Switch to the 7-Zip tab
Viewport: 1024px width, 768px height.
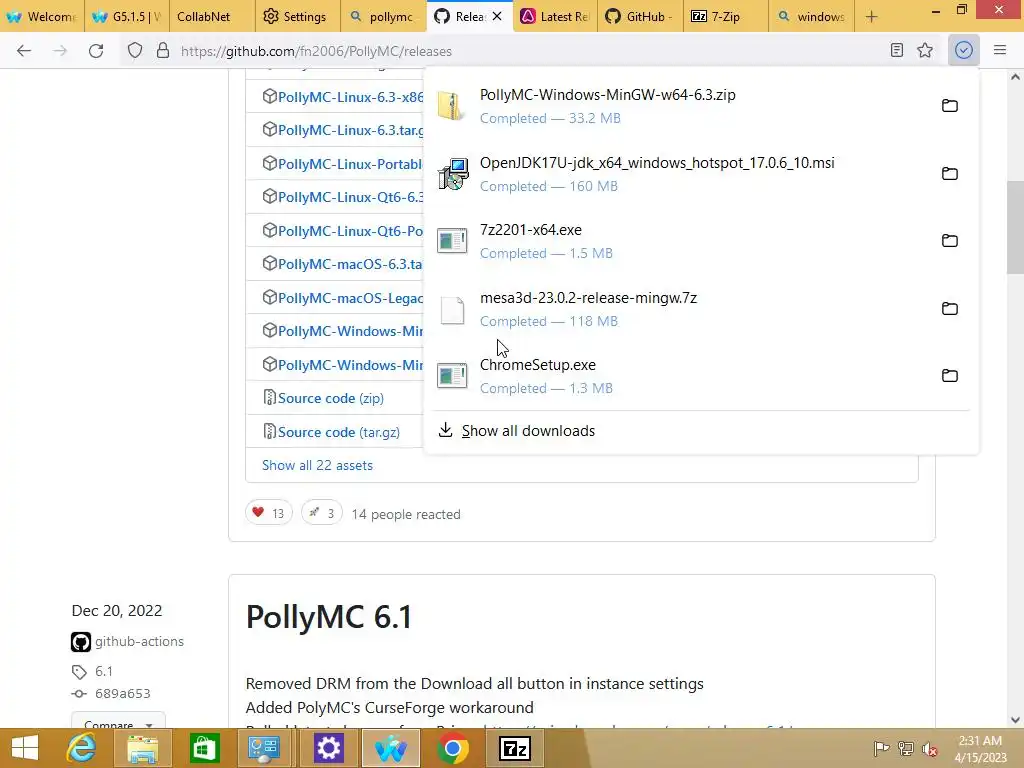726,16
